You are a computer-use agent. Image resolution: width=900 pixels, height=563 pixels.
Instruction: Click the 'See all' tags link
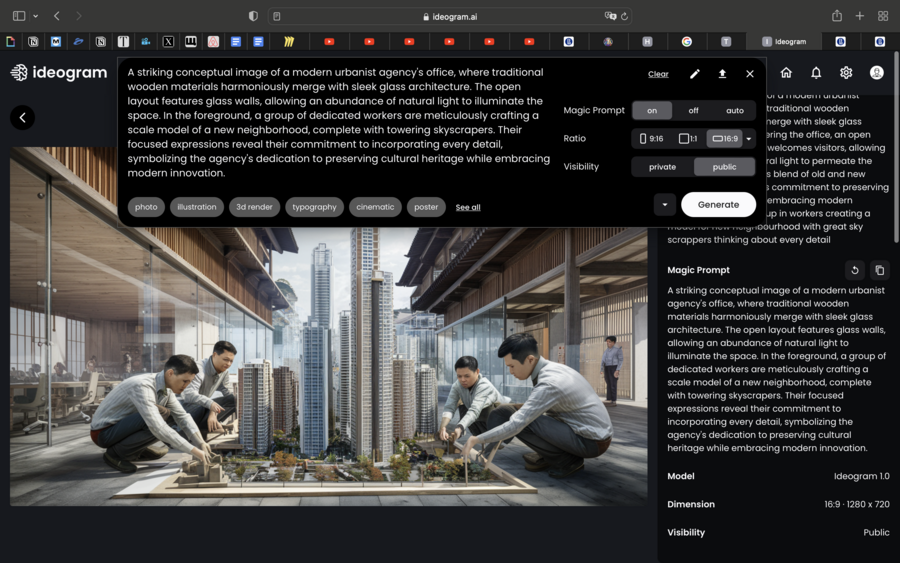coord(468,207)
